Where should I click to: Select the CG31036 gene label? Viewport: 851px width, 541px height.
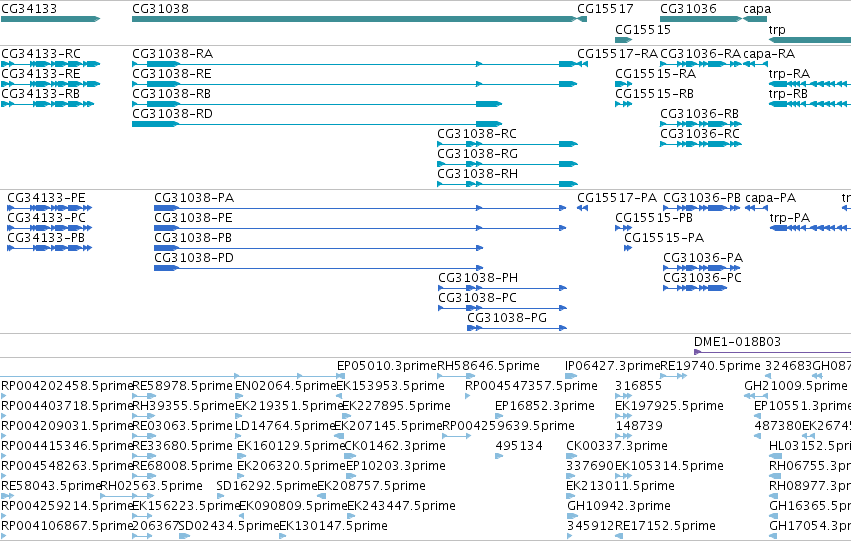tap(688, 9)
